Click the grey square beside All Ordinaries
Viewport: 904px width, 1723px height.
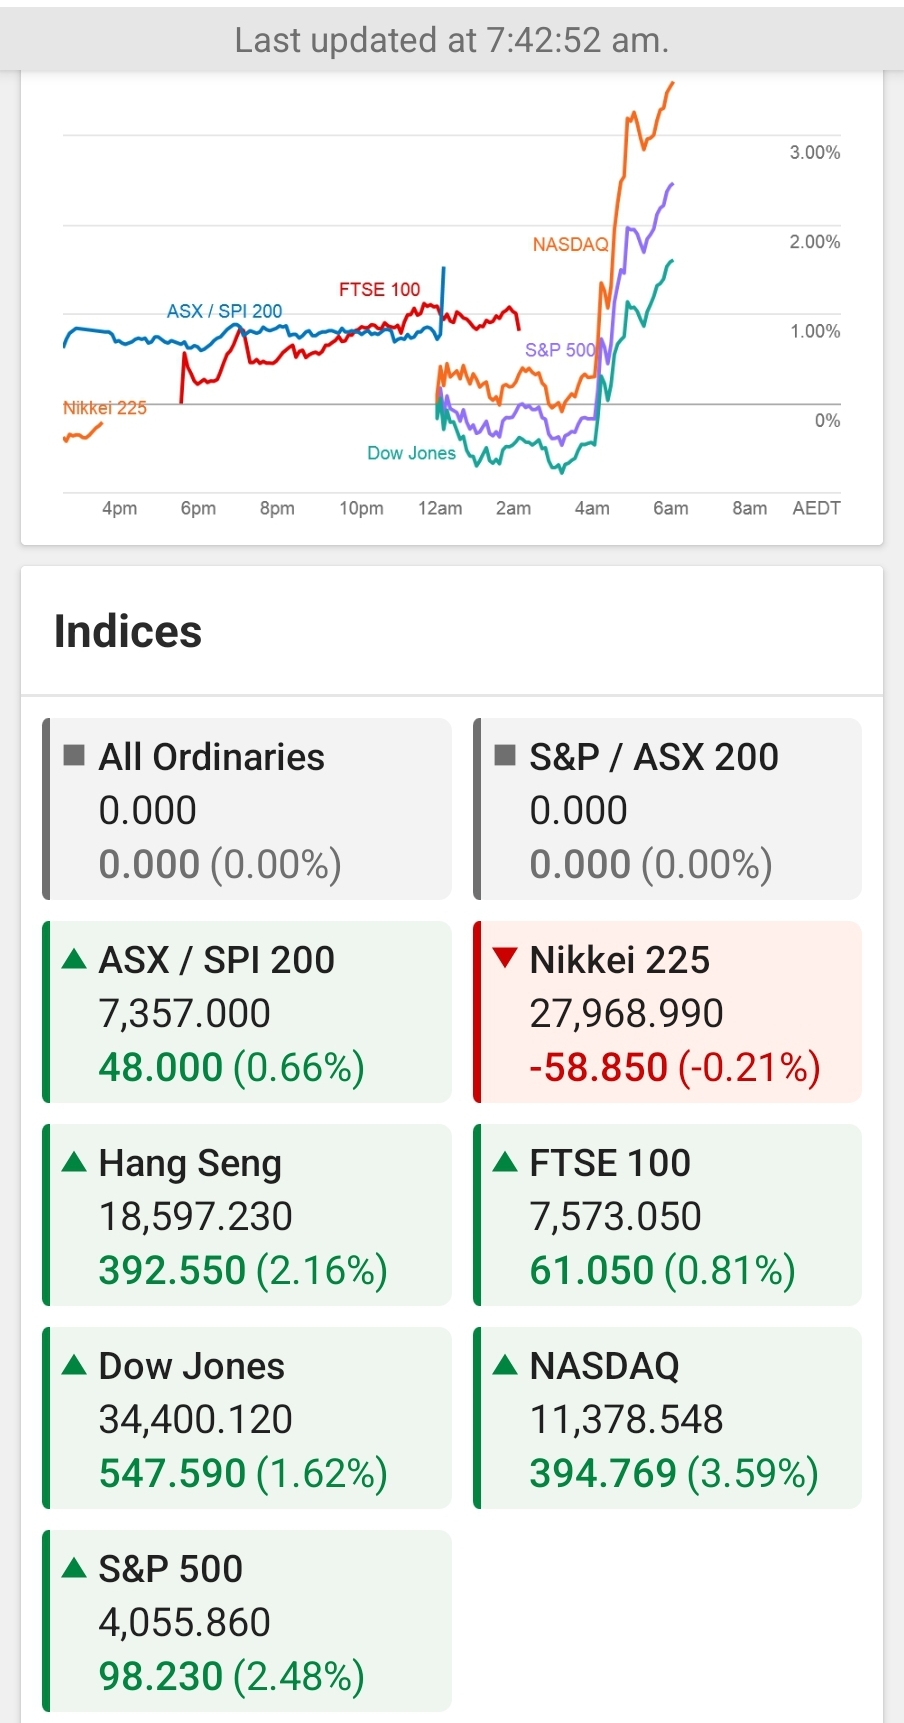tap(74, 755)
